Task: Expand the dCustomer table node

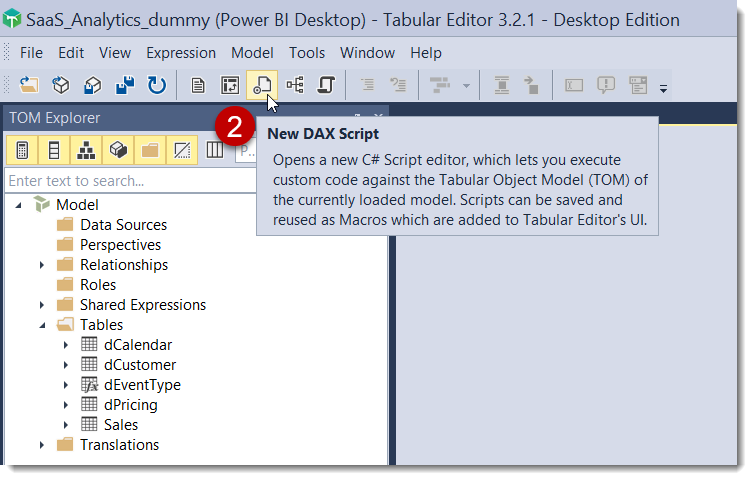Action: [x=66, y=365]
